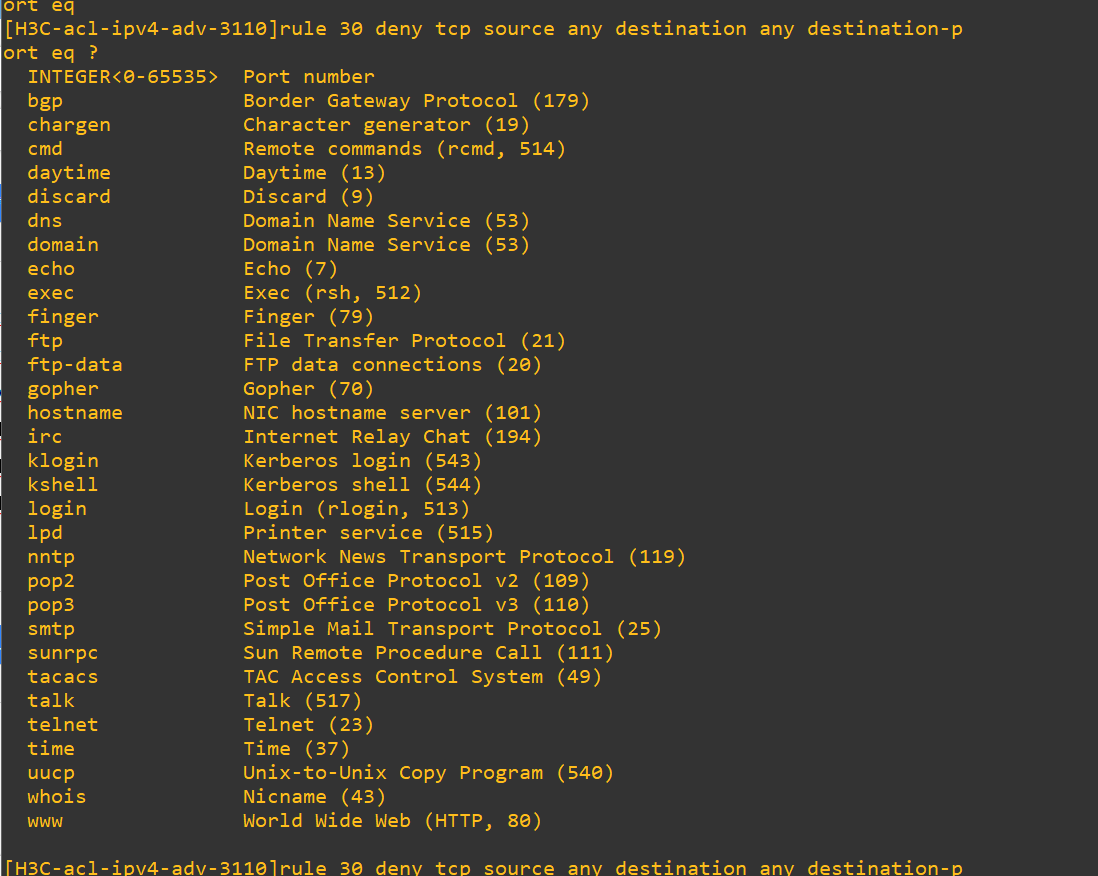This screenshot has width=1098, height=876.
Task: Select the 'ftp-data' keyword entry
Action: click(x=75, y=365)
